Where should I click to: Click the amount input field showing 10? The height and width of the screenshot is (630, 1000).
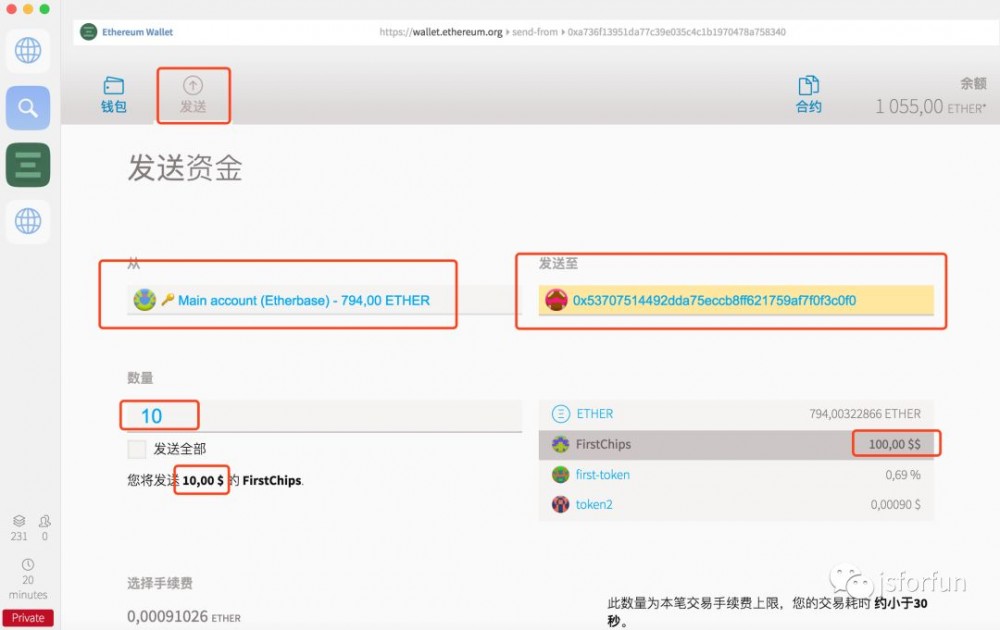pos(158,414)
